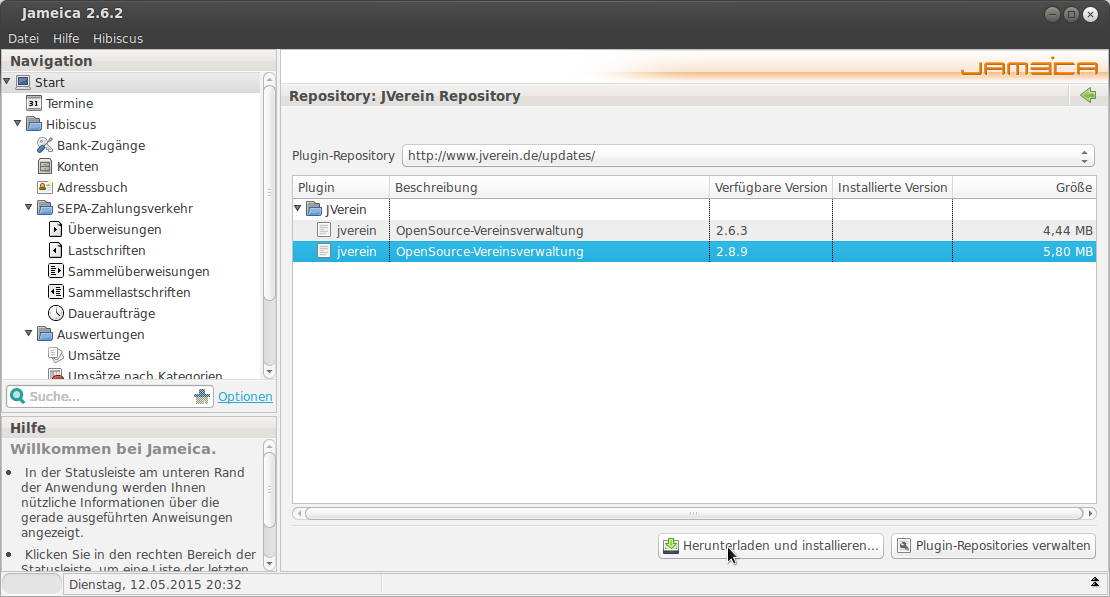Click the Hibiscus folder icon

pos(34,124)
